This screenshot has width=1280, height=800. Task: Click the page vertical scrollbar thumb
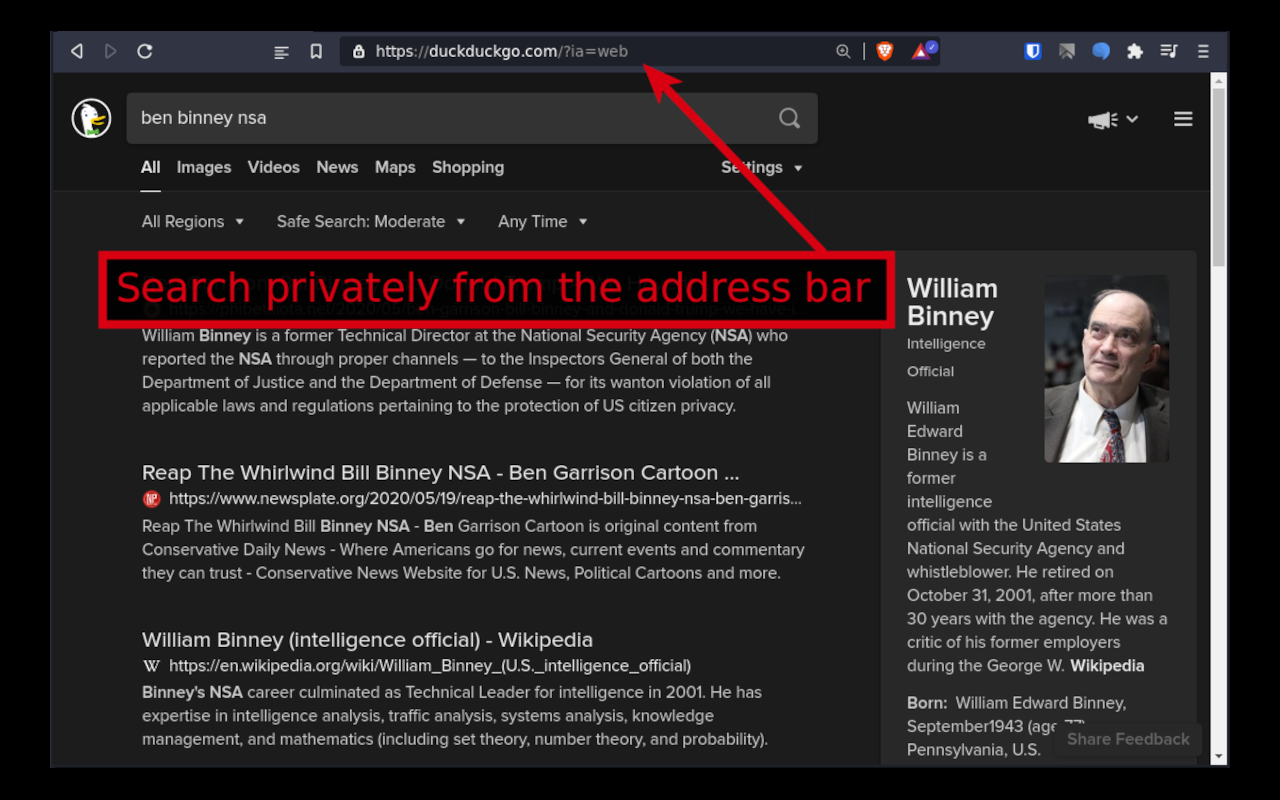click(1219, 177)
